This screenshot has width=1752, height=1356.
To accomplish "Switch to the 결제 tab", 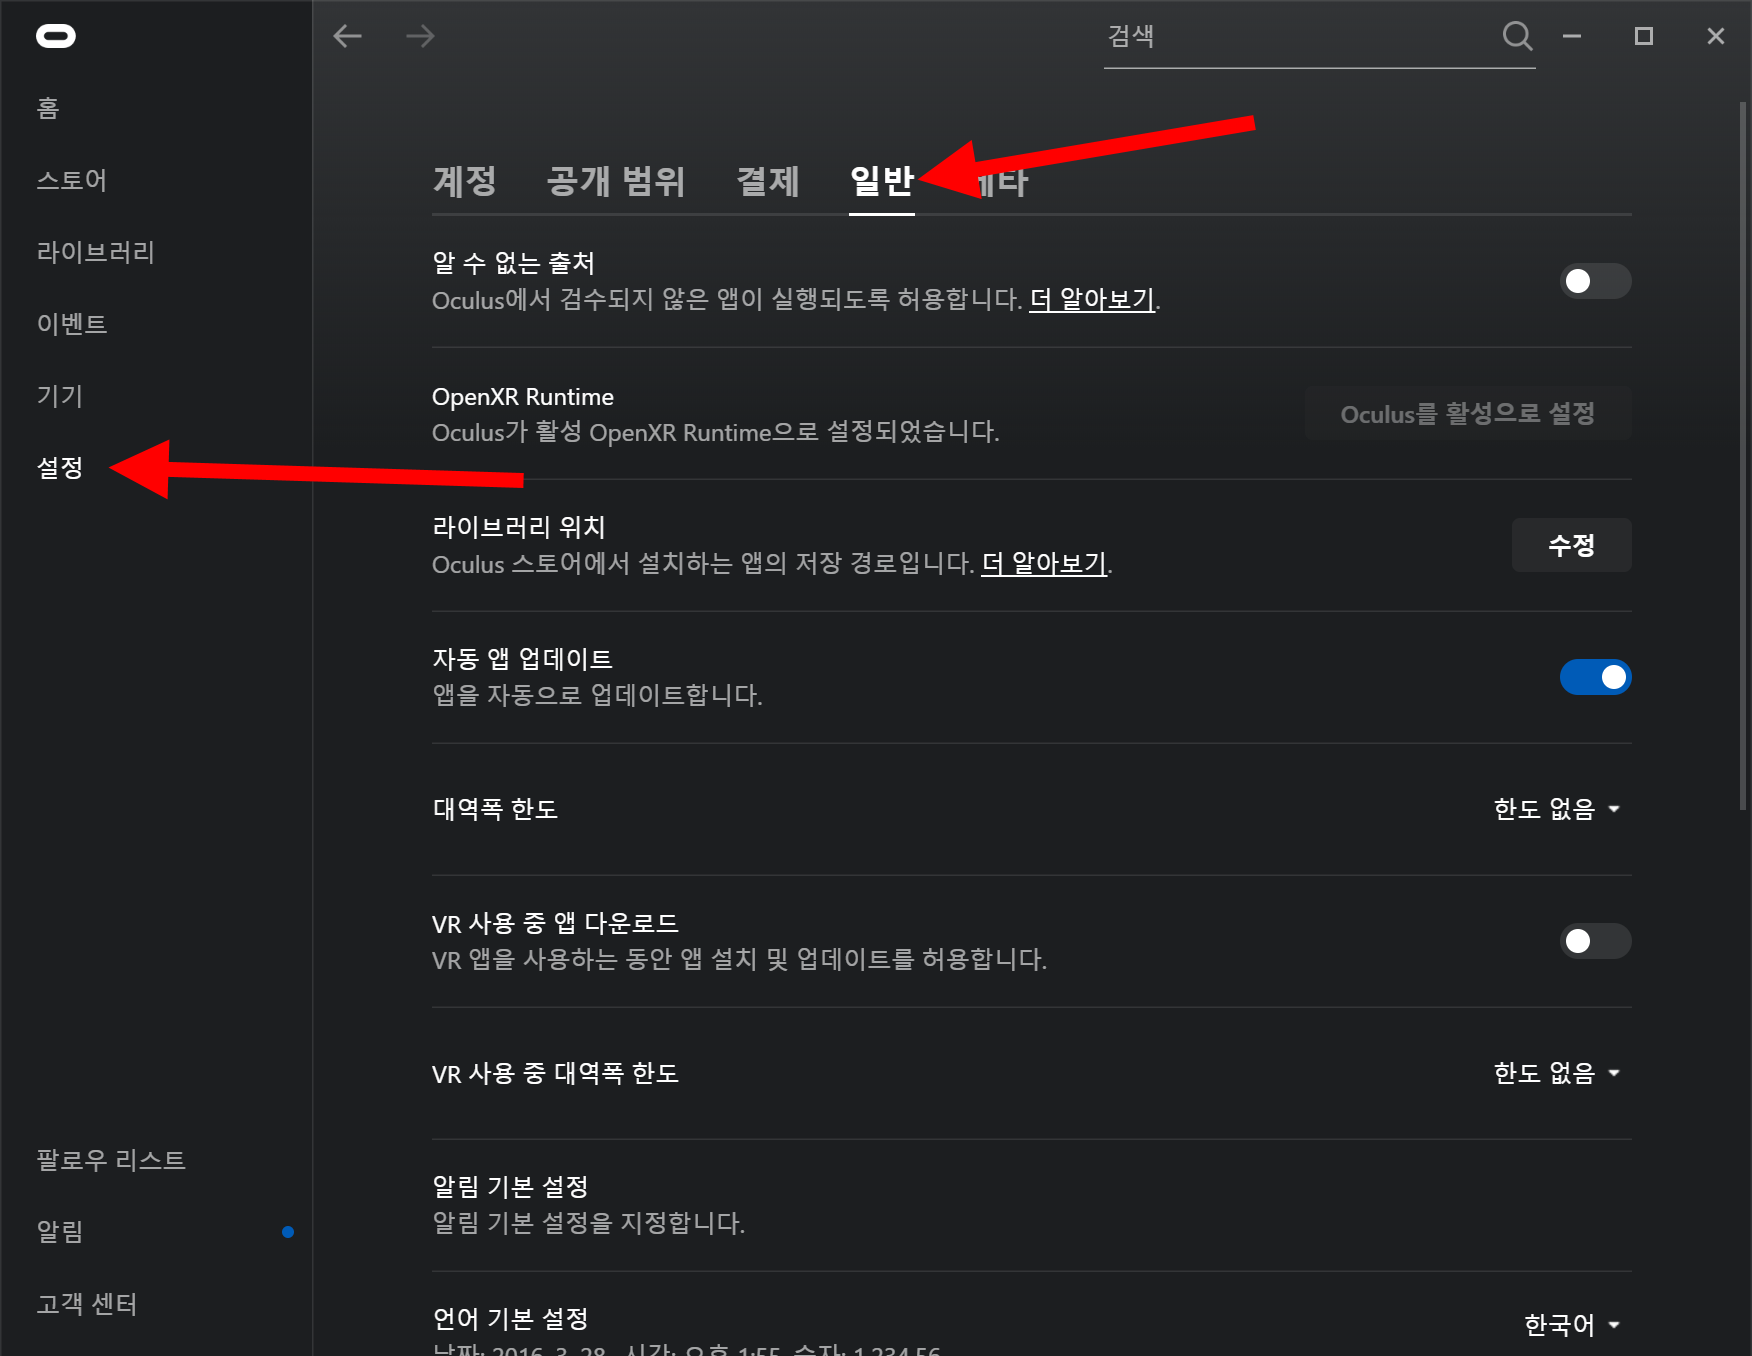I will coord(768,181).
